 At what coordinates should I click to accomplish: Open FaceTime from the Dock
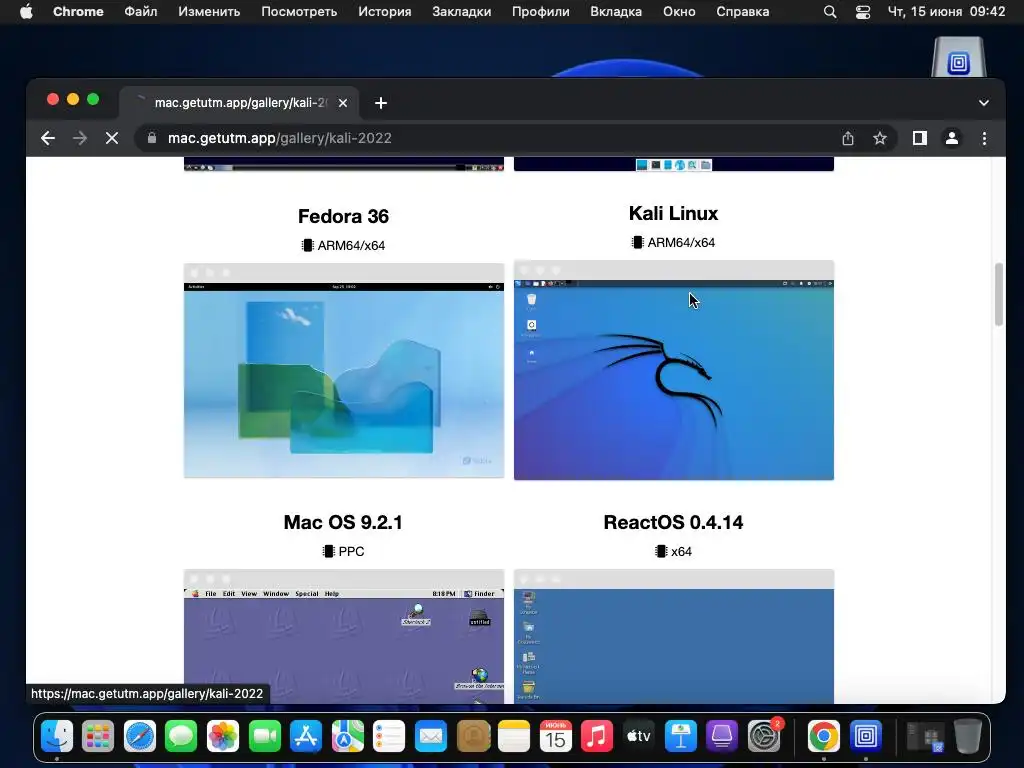click(x=264, y=737)
